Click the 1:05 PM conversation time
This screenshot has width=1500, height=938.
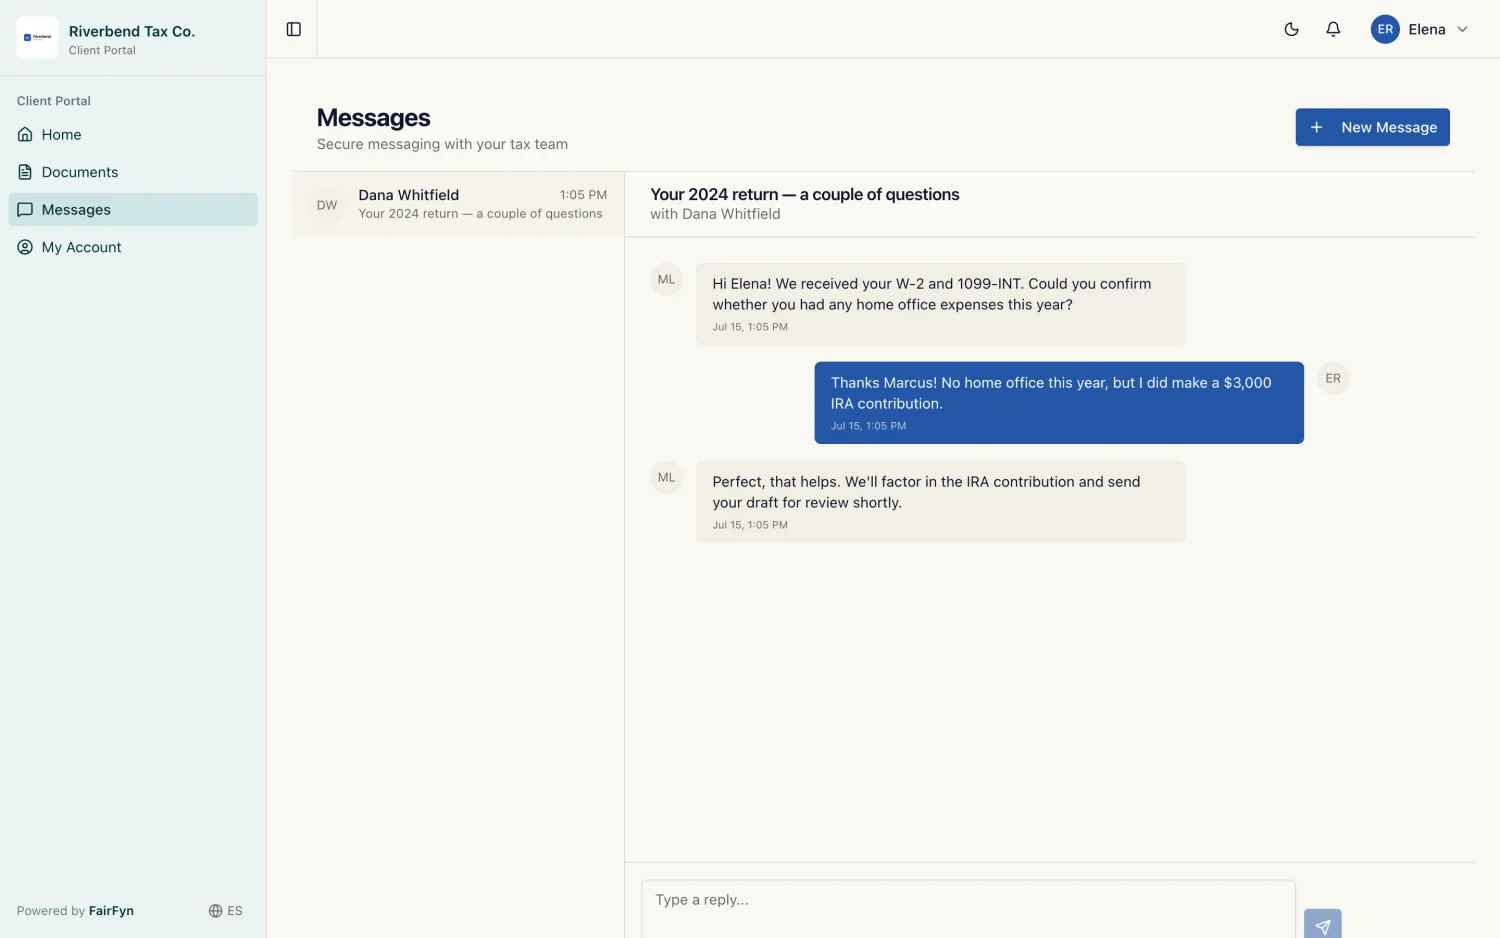[583, 195]
